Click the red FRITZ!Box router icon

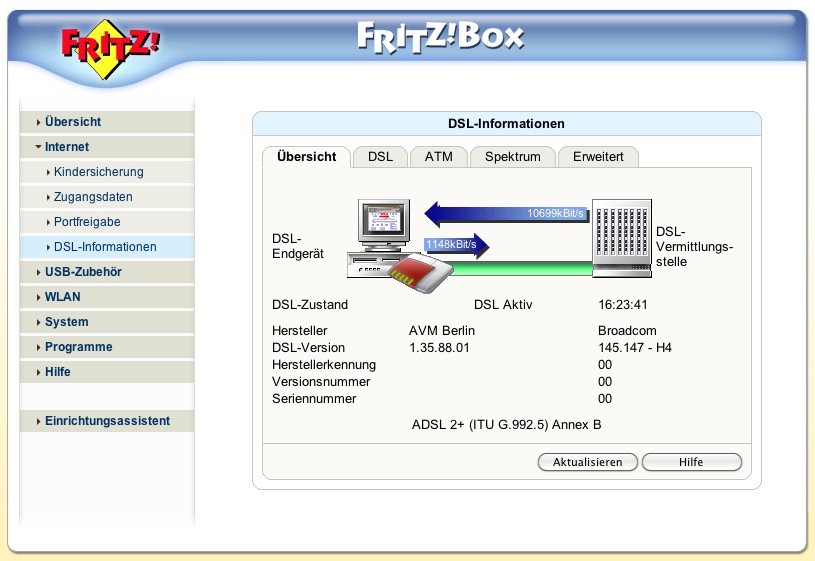pyautogui.click(x=420, y=273)
